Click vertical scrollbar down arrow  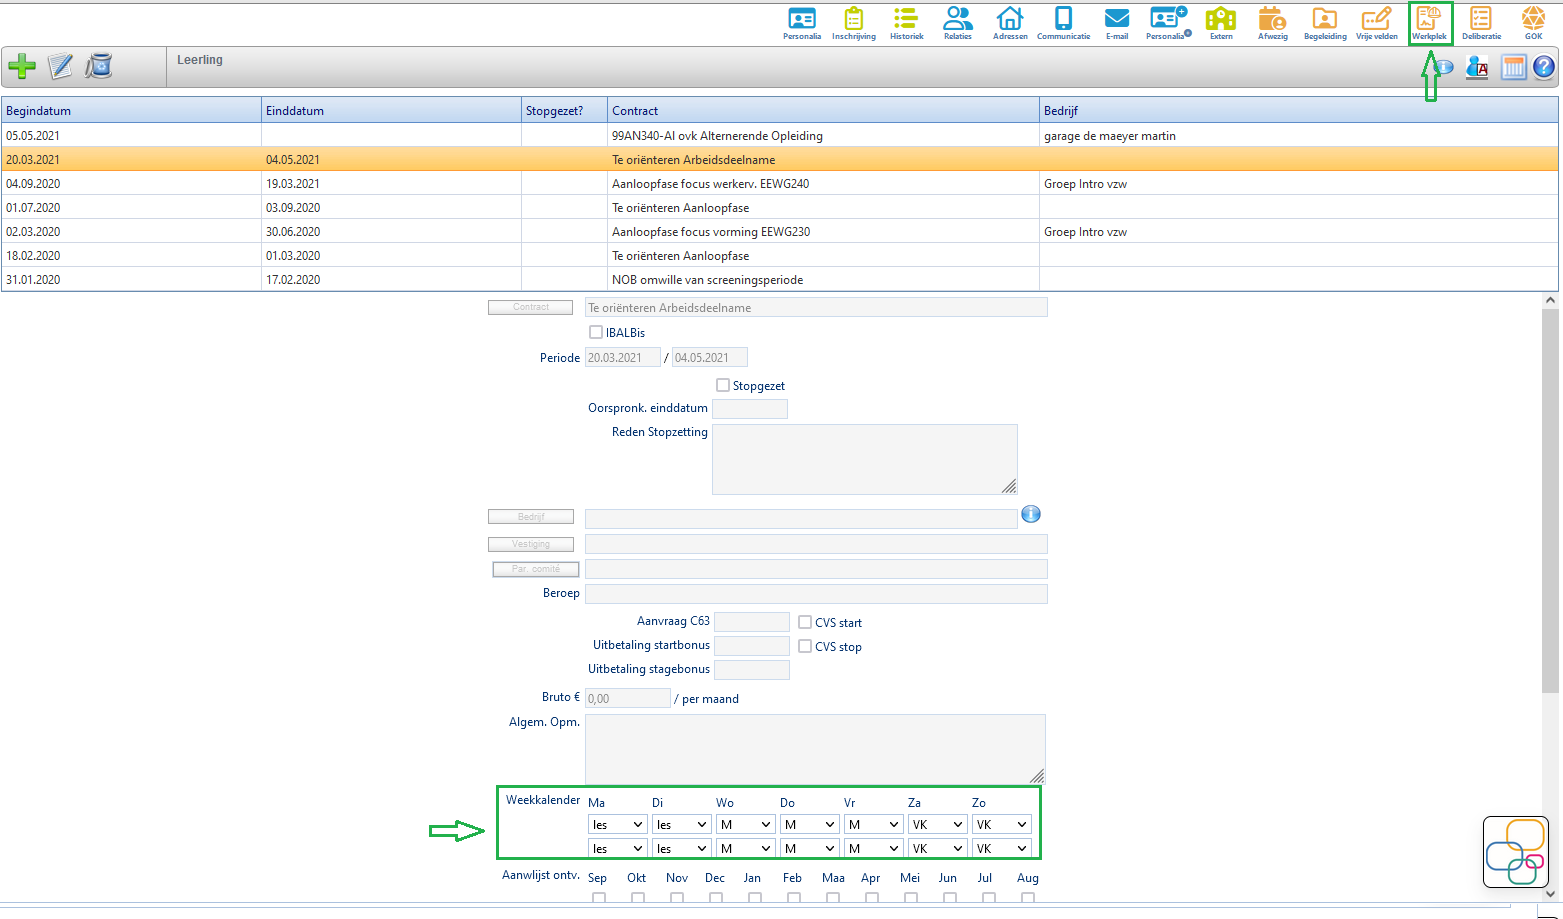(1550, 894)
